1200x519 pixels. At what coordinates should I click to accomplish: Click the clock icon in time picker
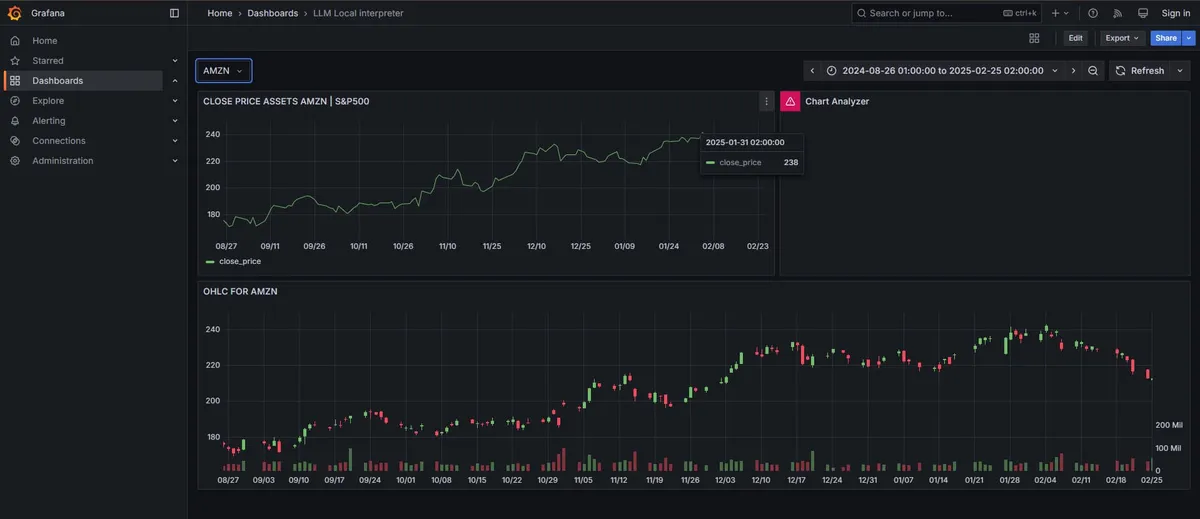(x=832, y=71)
